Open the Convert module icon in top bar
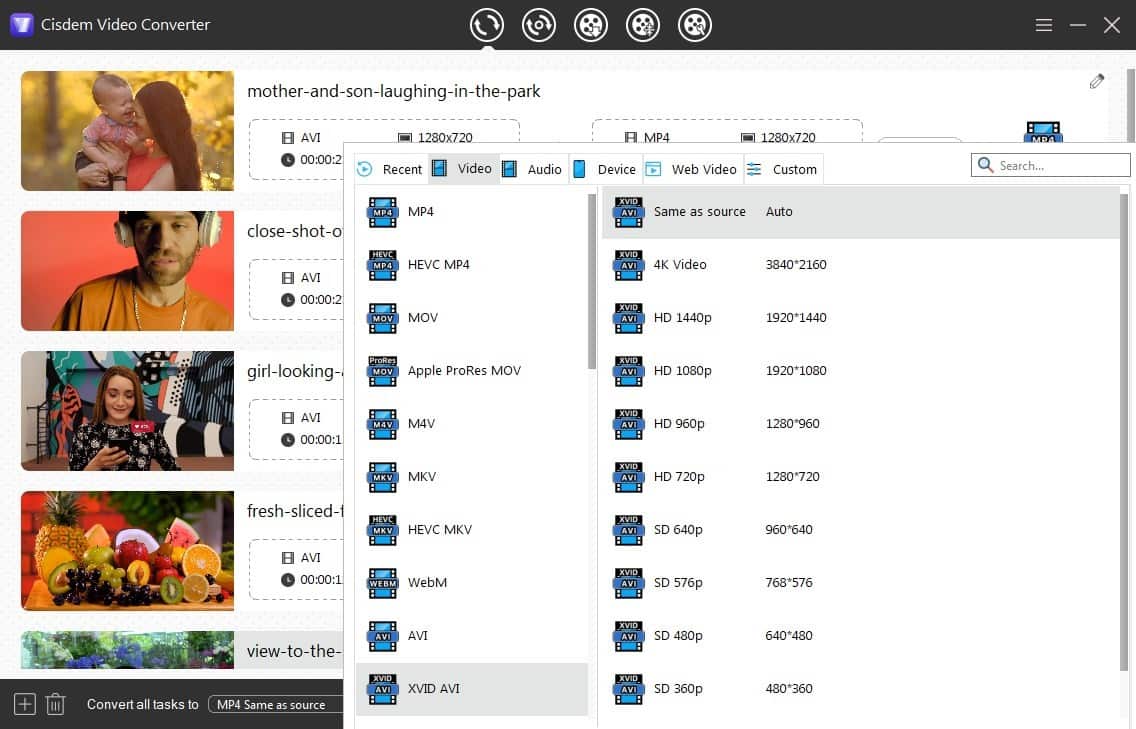The width and height of the screenshot is (1136, 729). point(487,25)
